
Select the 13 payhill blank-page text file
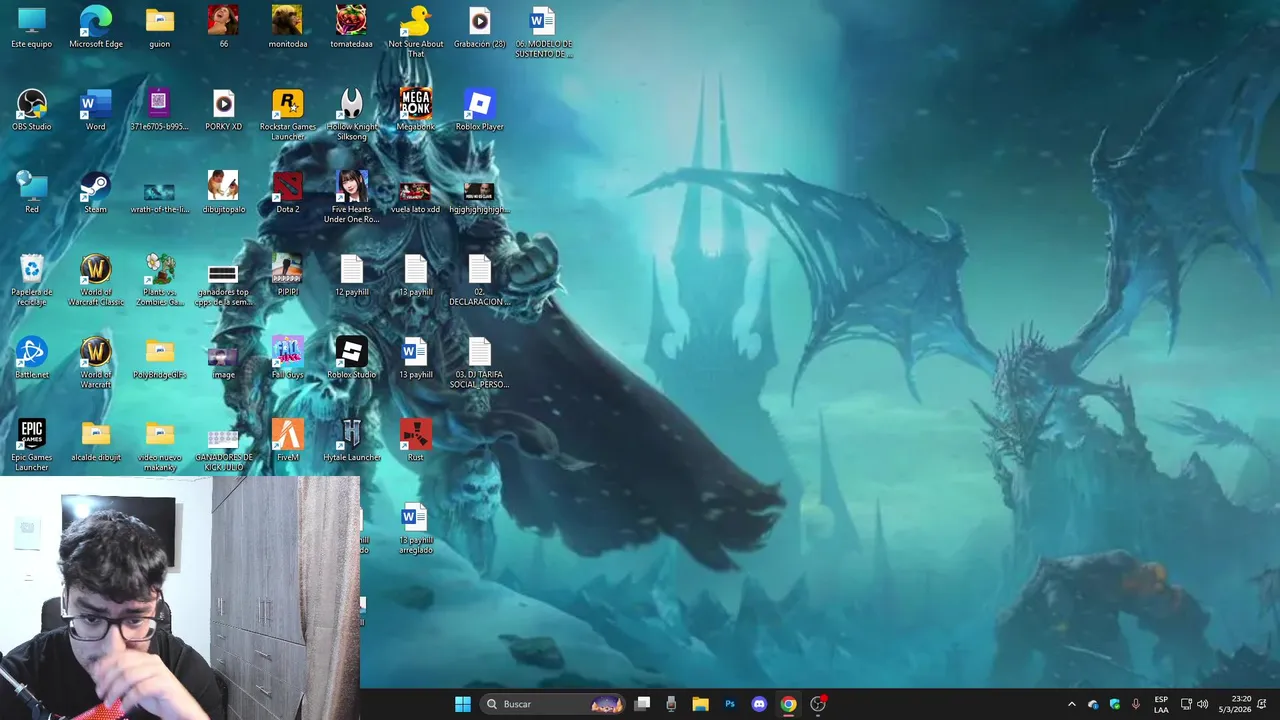pos(415,276)
